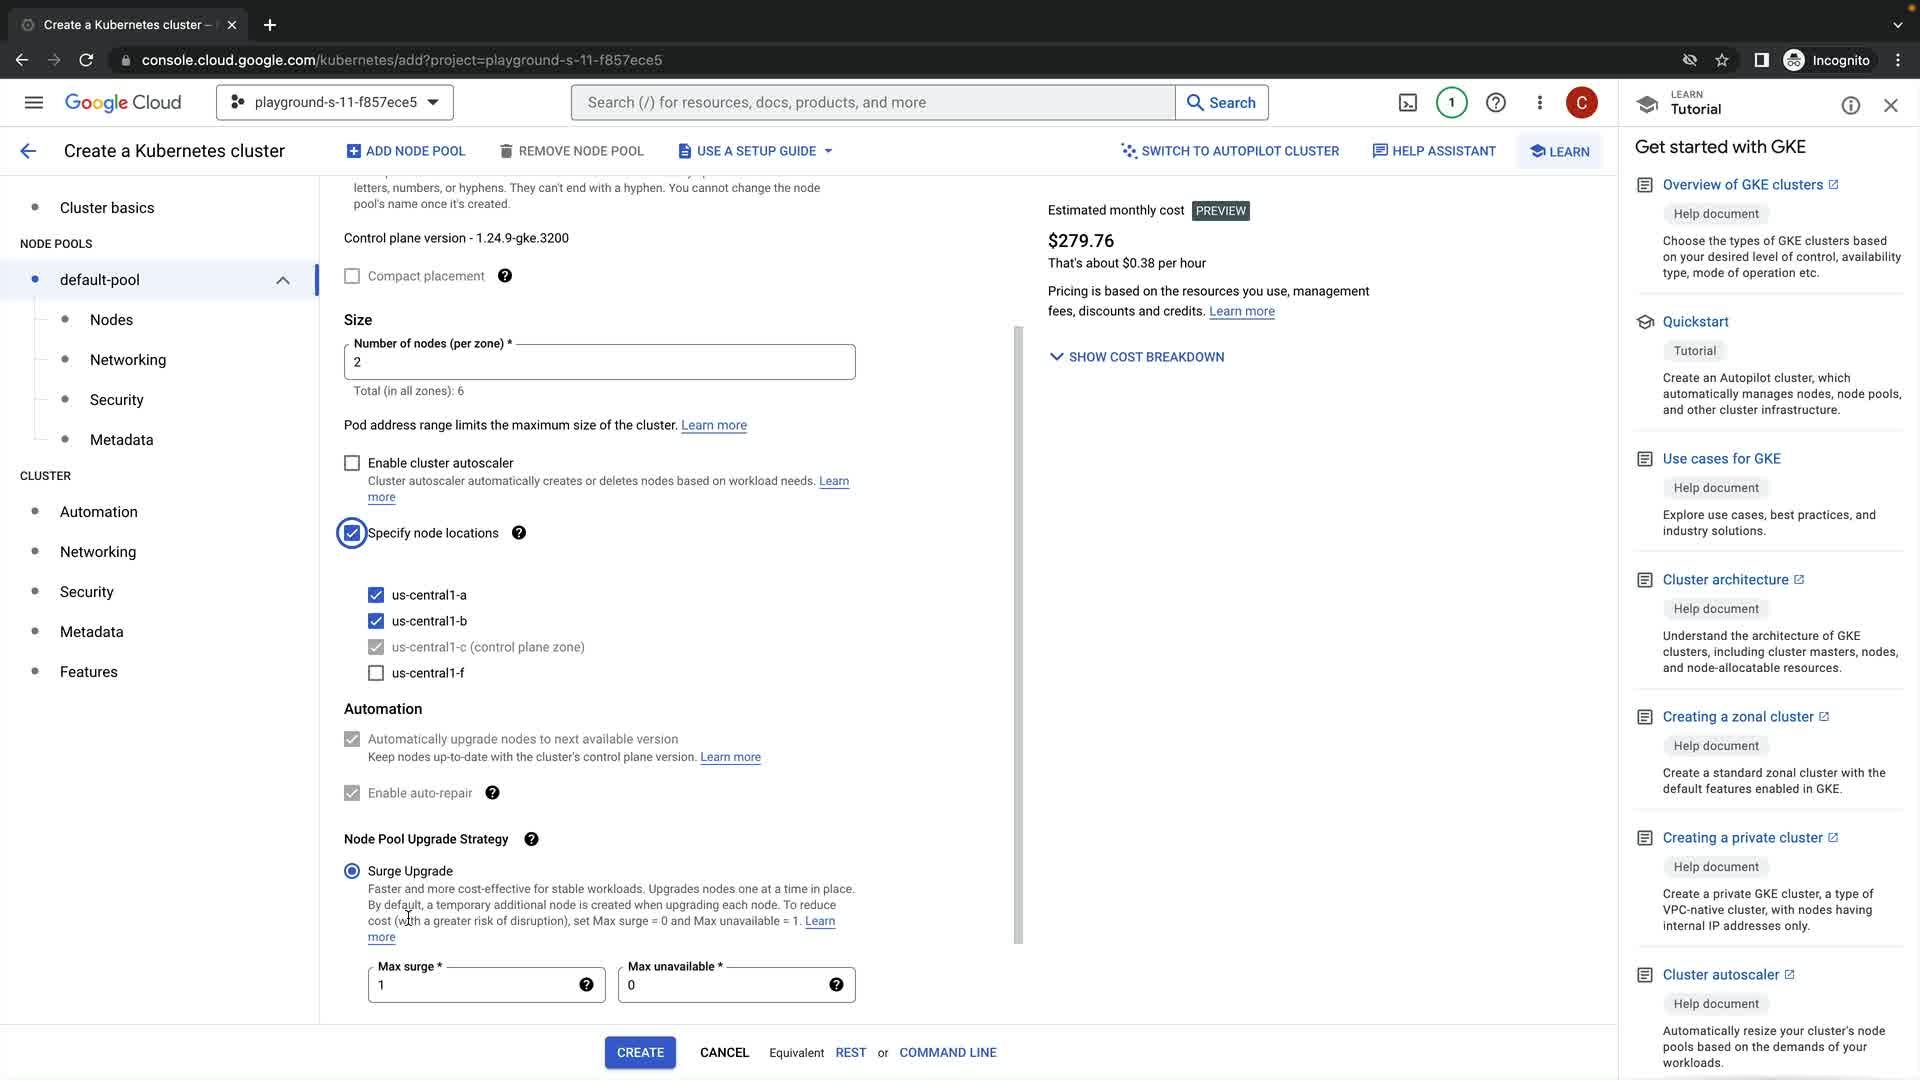Collapse the default-pool node pool section
The width and height of the screenshot is (1920, 1080).
point(283,280)
